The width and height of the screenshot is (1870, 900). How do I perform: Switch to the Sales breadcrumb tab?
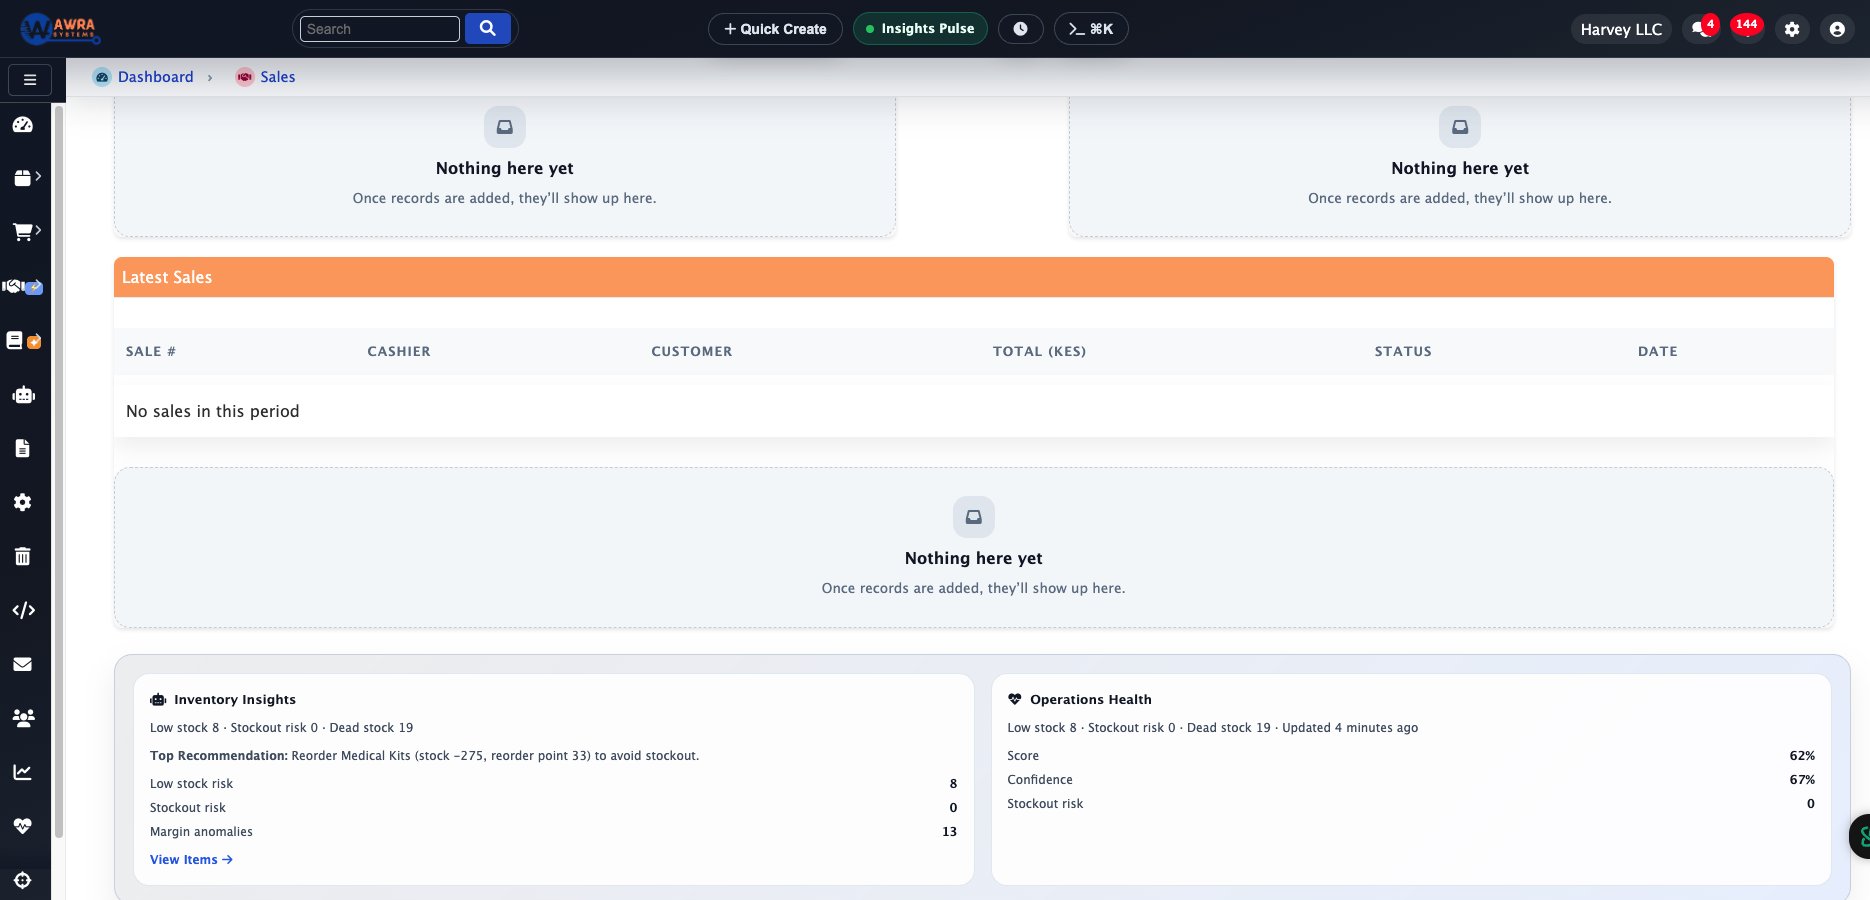click(x=277, y=77)
